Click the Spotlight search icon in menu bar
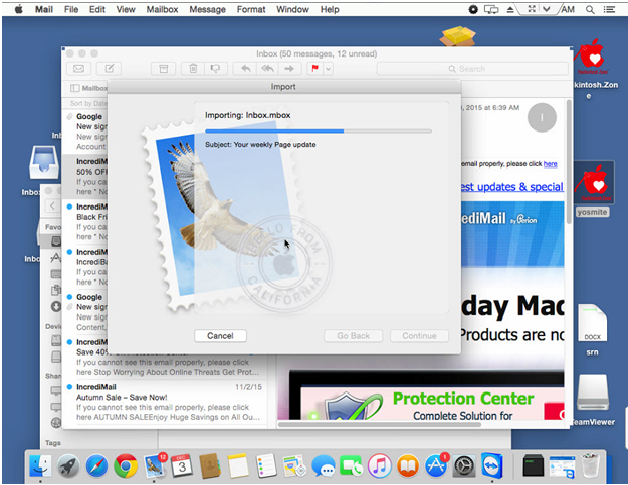The image size is (628, 485). [x=590, y=9]
